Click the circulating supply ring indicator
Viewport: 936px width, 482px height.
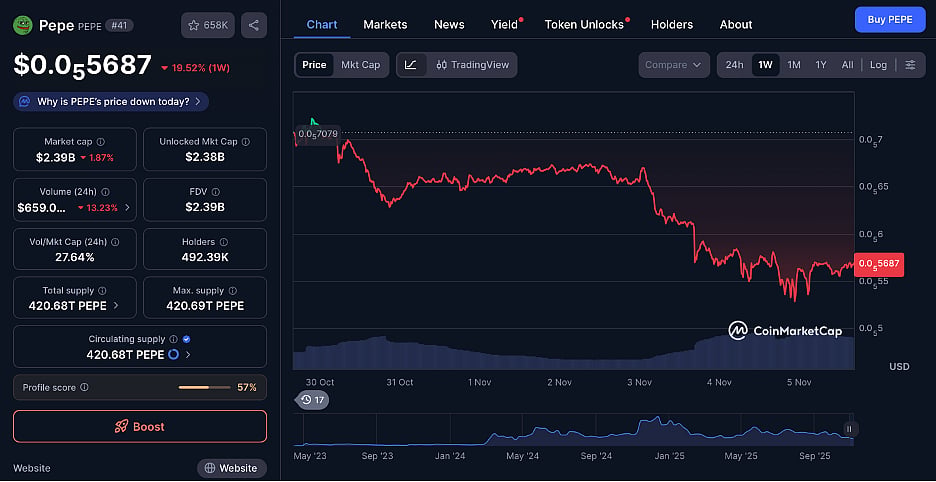(174, 355)
